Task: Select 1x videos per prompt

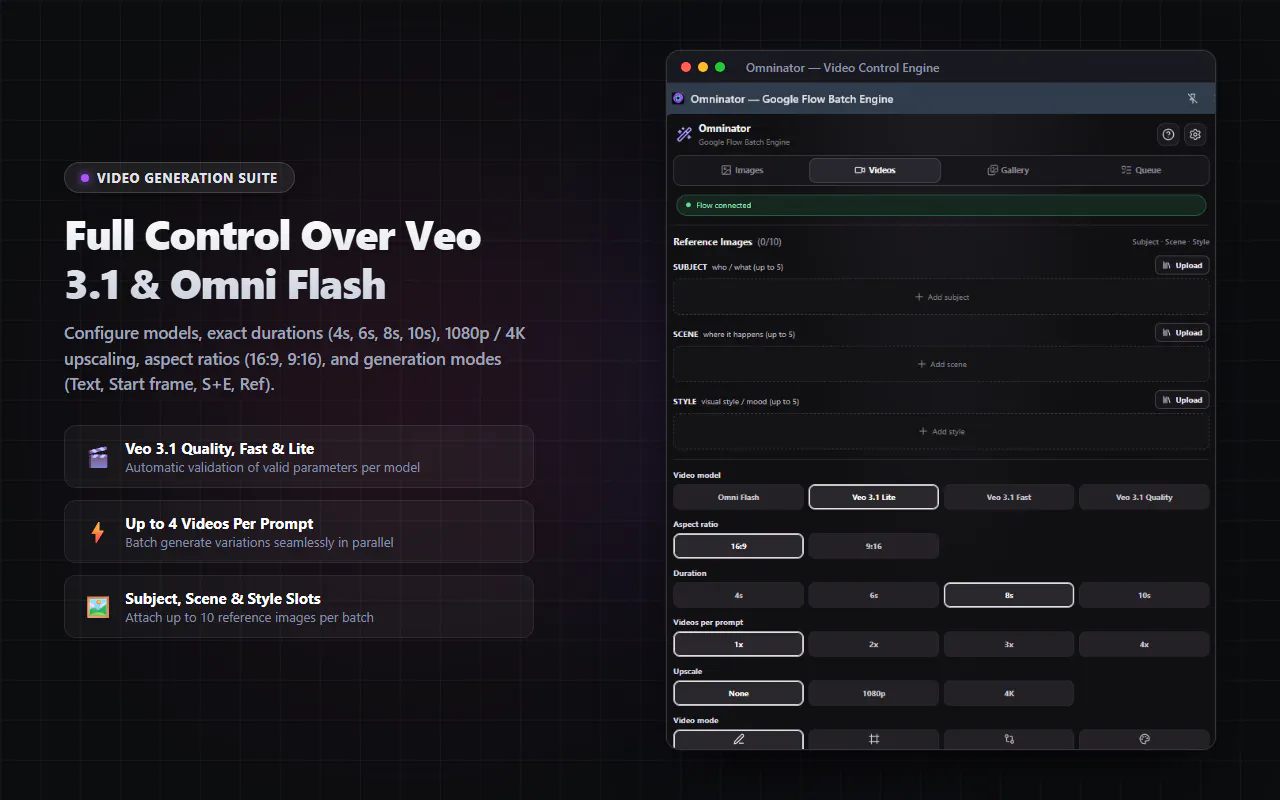Action: (739, 644)
